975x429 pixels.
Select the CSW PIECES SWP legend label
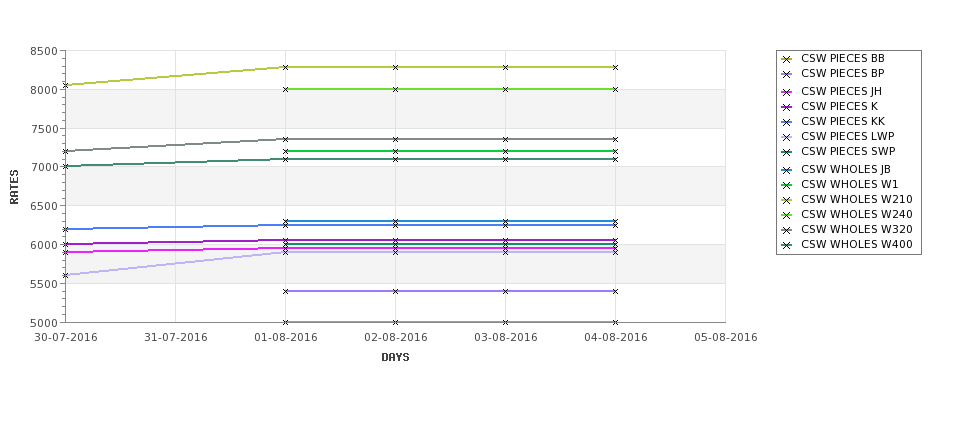point(848,151)
